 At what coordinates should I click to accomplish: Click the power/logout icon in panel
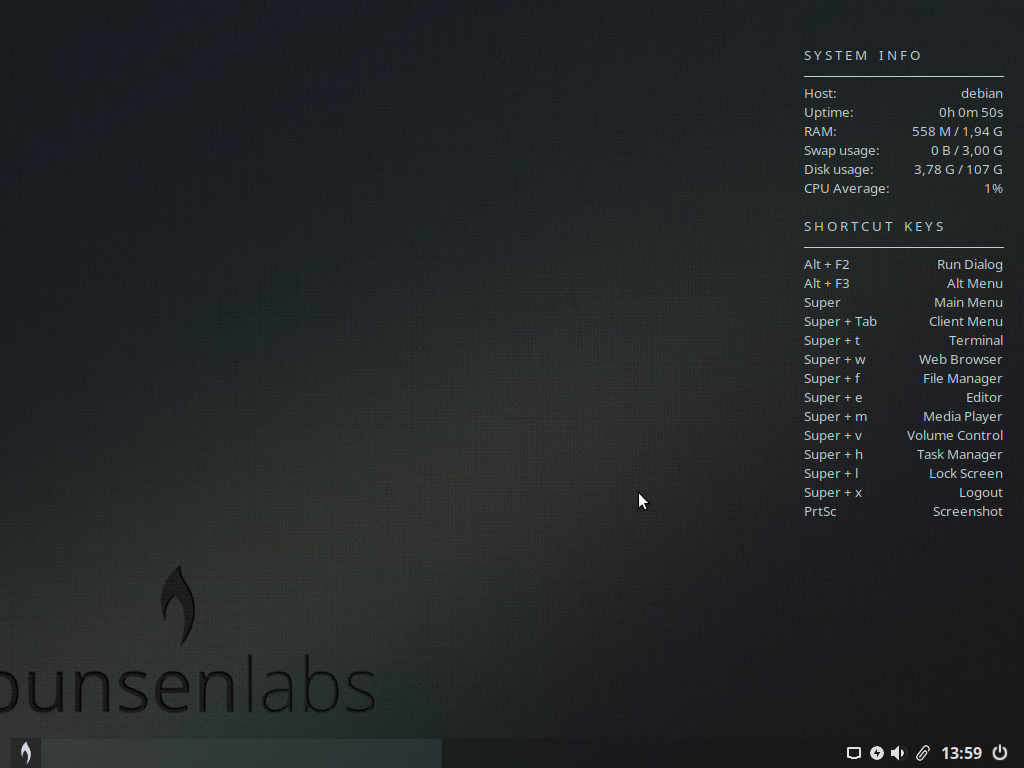point(1000,753)
